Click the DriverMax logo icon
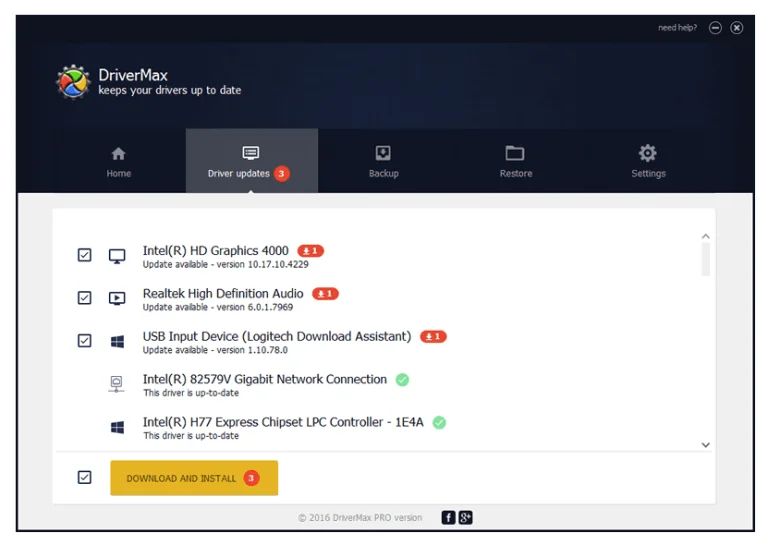Viewport: 768px width, 545px height. pyautogui.click(x=73, y=82)
